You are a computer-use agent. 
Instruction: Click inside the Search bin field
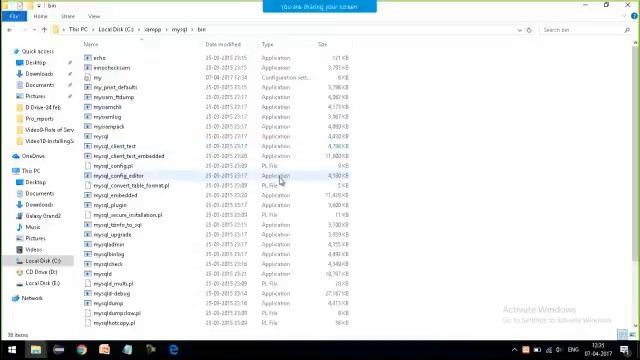click(x=582, y=30)
